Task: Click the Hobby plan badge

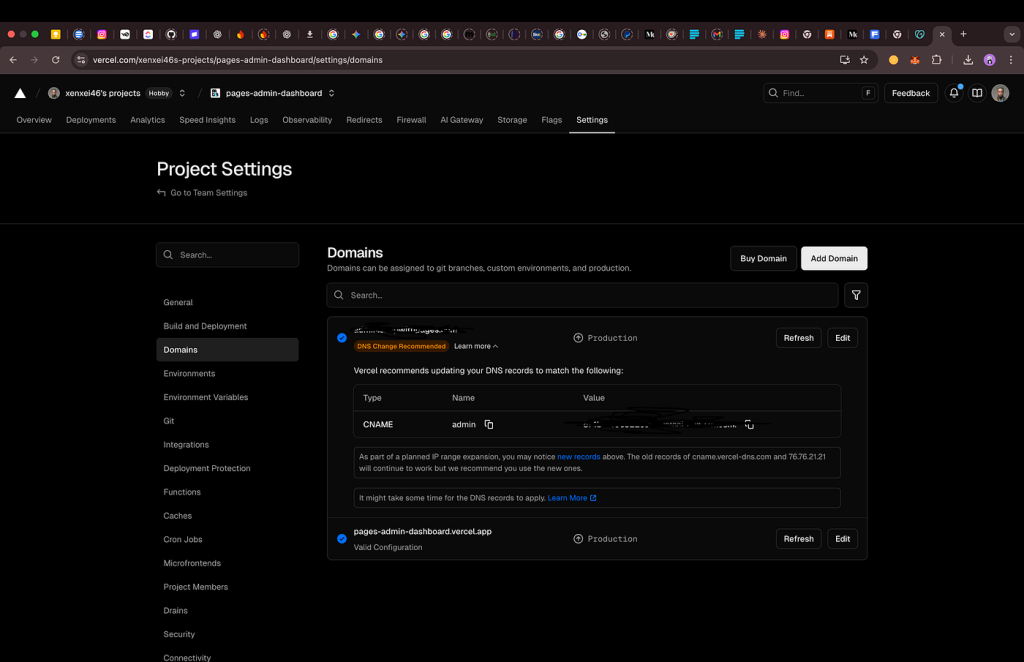Action: (159, 93)
